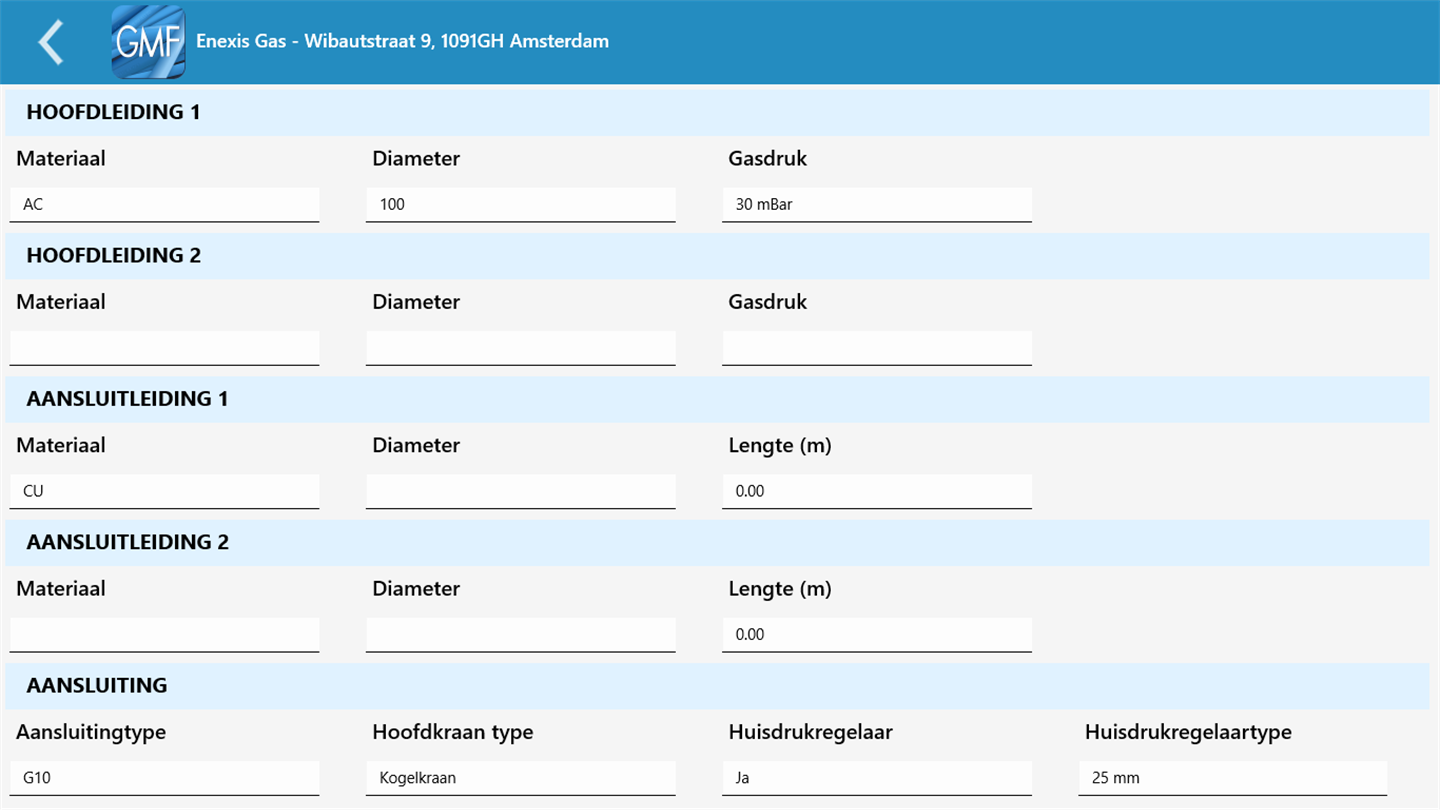Click empty Materiaal field under Aansluitleiding 2
Image resolution: width=1440 pixels, height=810 pixels.
tap(165, 634)
